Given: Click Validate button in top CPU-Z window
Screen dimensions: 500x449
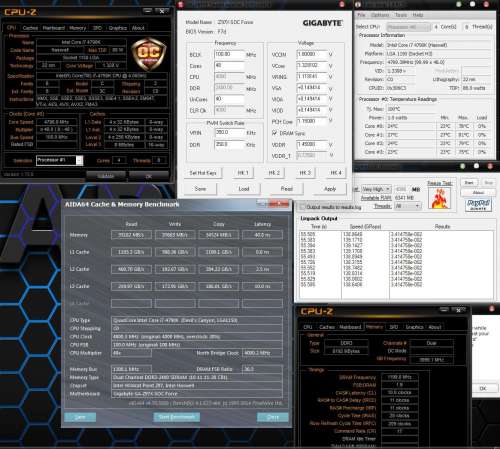Looking at the screenshot, I should [106, 176].
